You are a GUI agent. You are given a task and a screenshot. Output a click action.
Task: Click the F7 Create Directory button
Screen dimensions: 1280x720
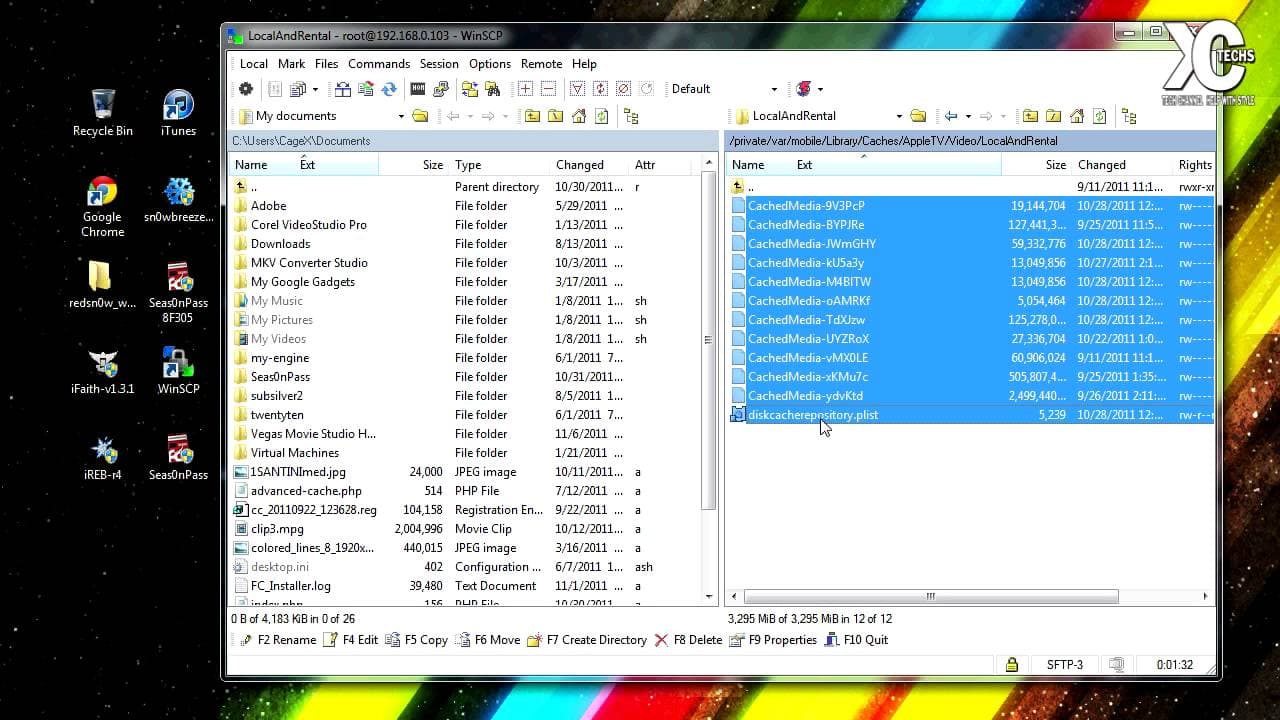(x=588, y=640)
